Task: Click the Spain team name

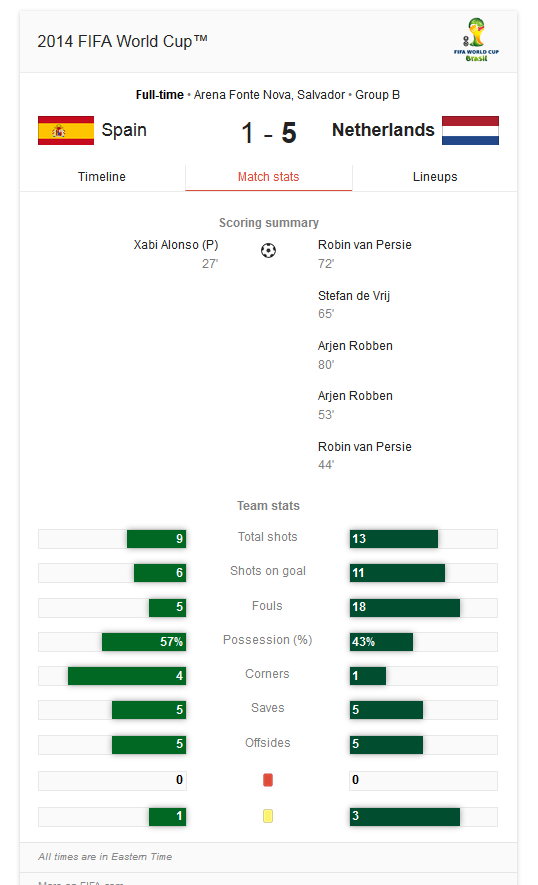Action: (x=124, y=130)
